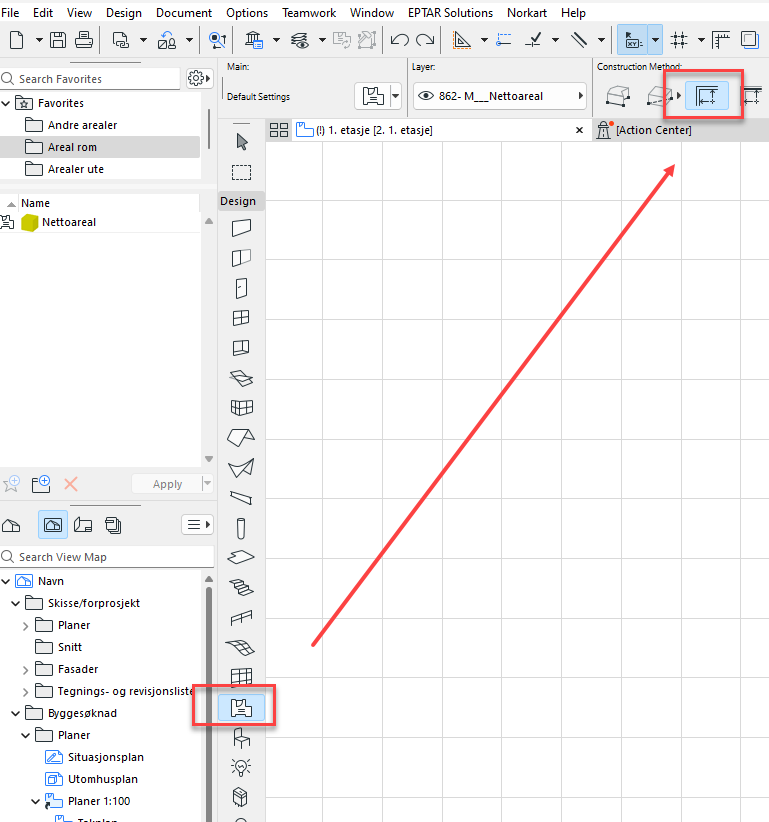Image resolution: width=769 pixels, height=822 pixels.
Task: Toggle visibility eye of layer 862 Nettoareal
Action: [426, 96]
